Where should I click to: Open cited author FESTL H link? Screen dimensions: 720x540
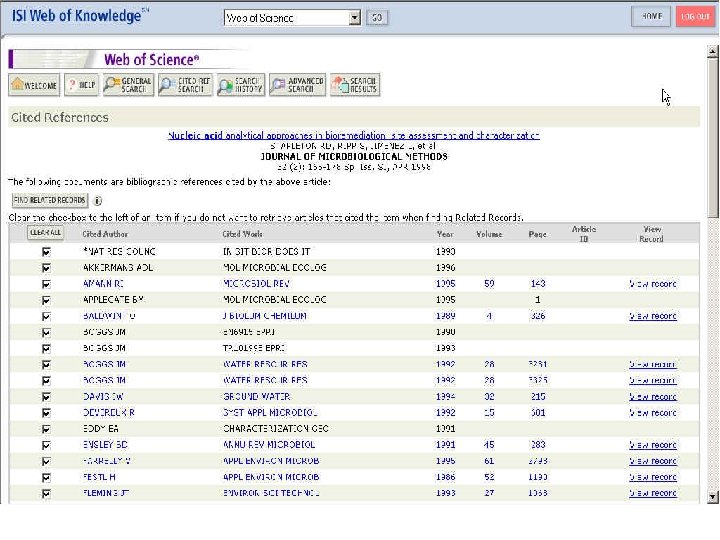(x=99, y=477)
